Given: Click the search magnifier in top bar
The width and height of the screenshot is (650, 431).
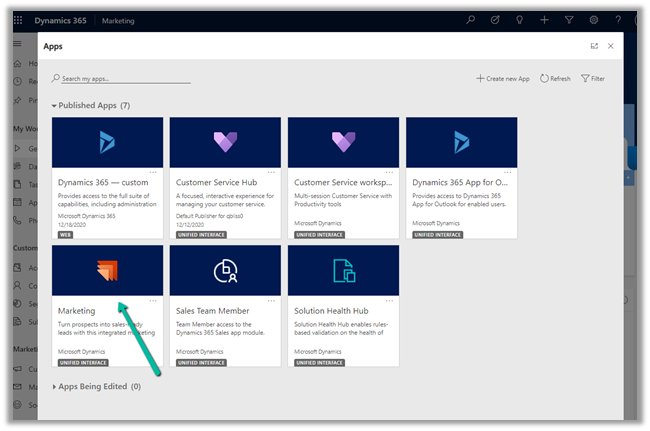Looking at the screenshot, I should pyautogui.click(x=471, y=20).
